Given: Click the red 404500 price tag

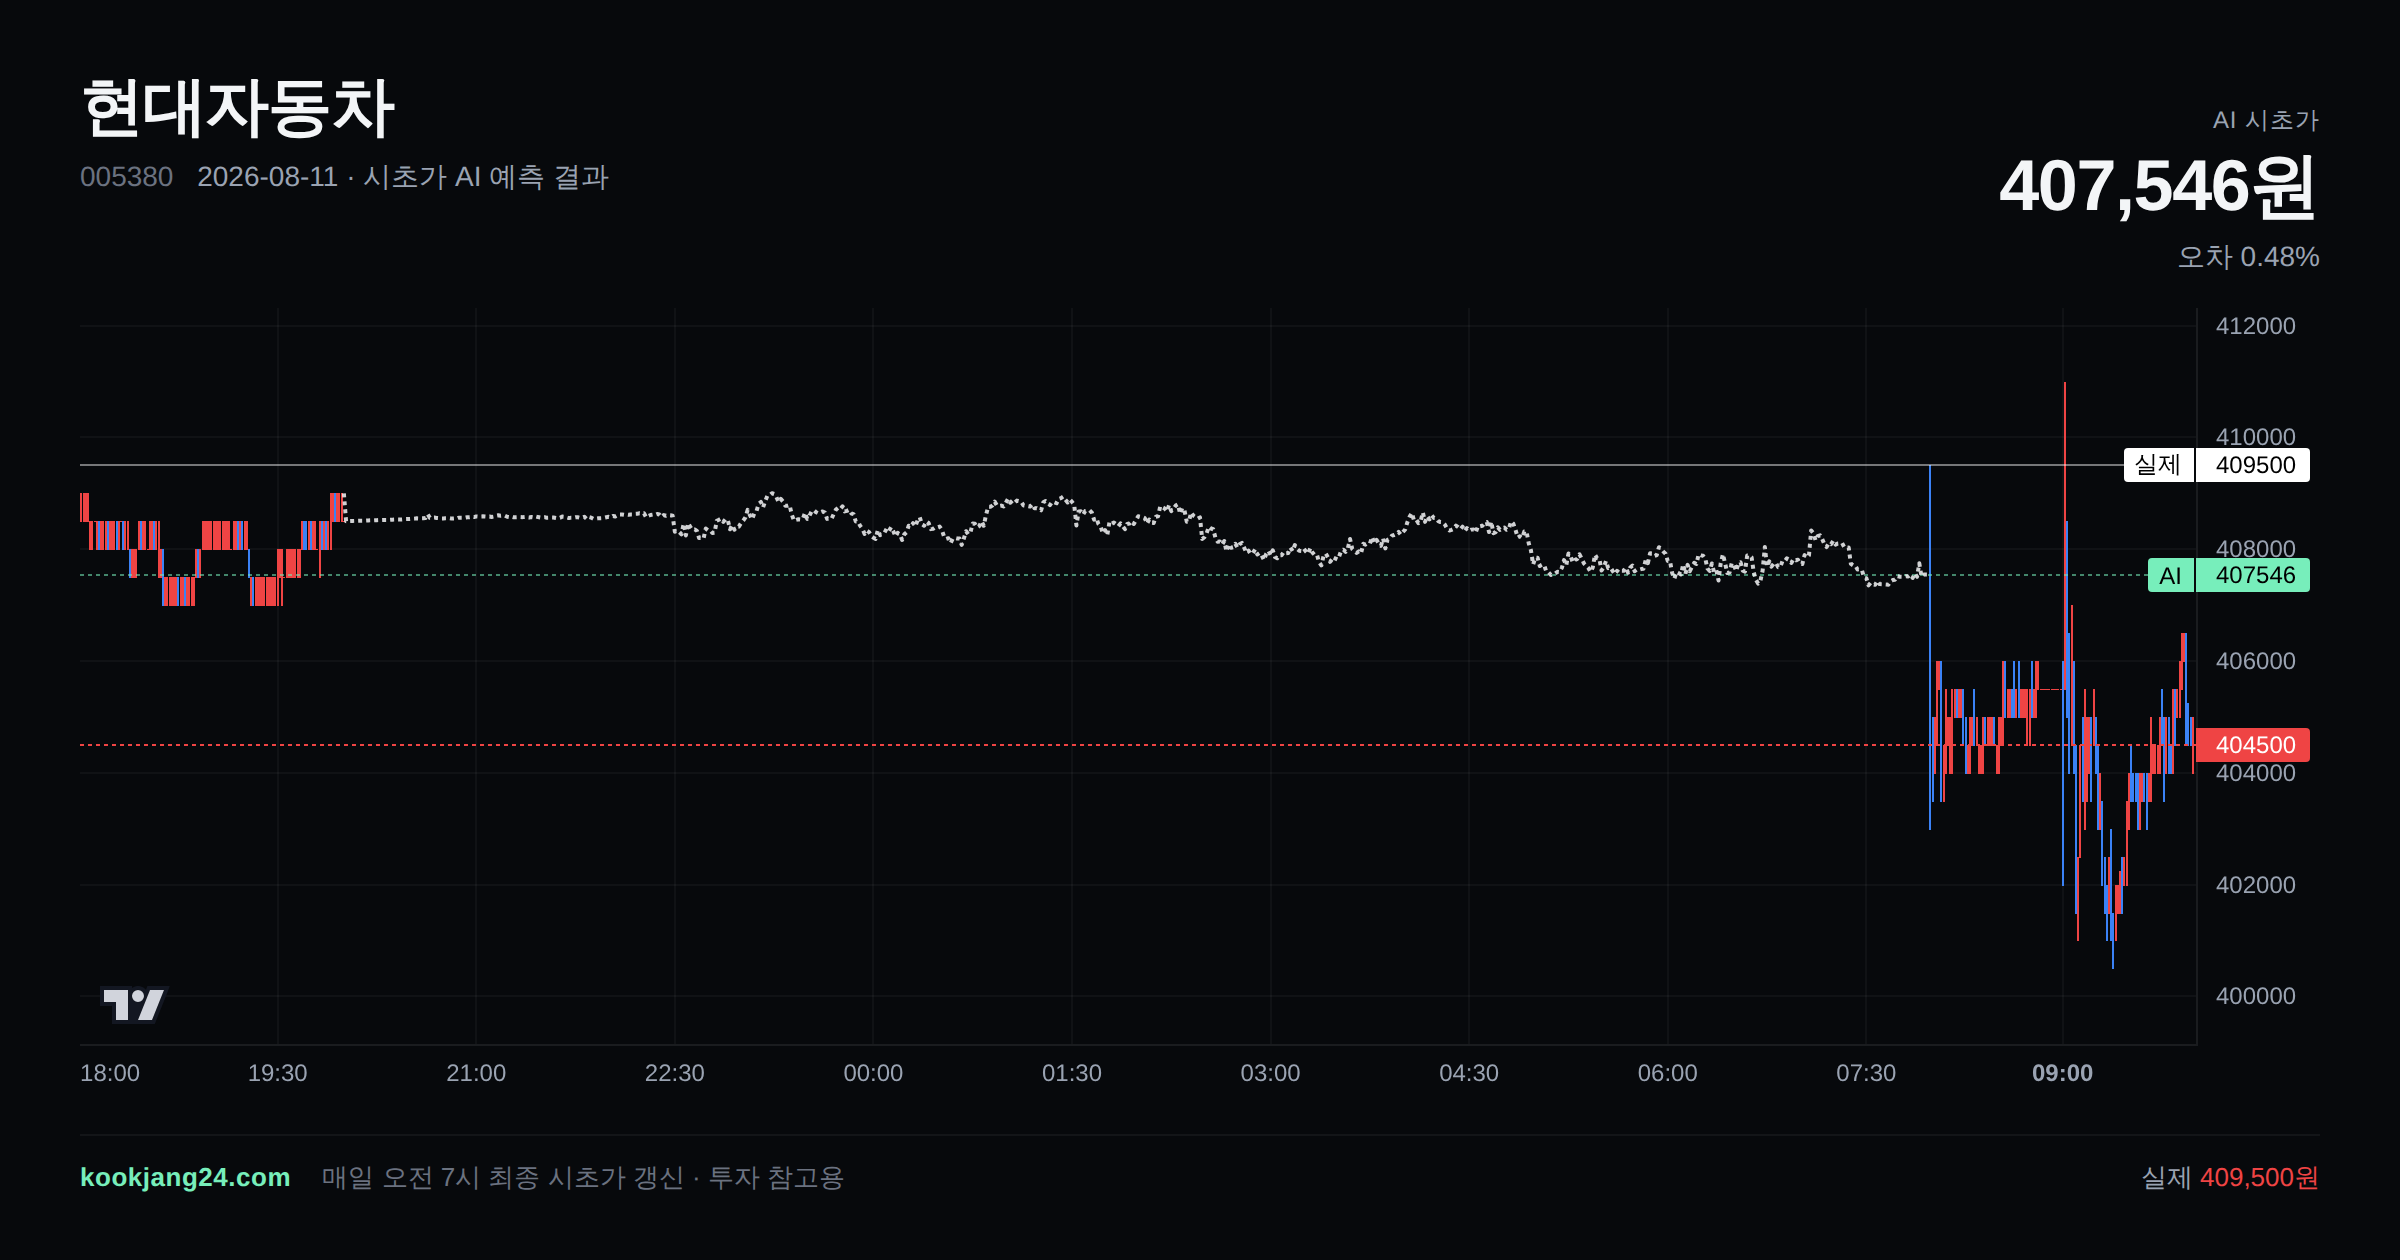Looking at the screenshot, I should click(2253, 745).
